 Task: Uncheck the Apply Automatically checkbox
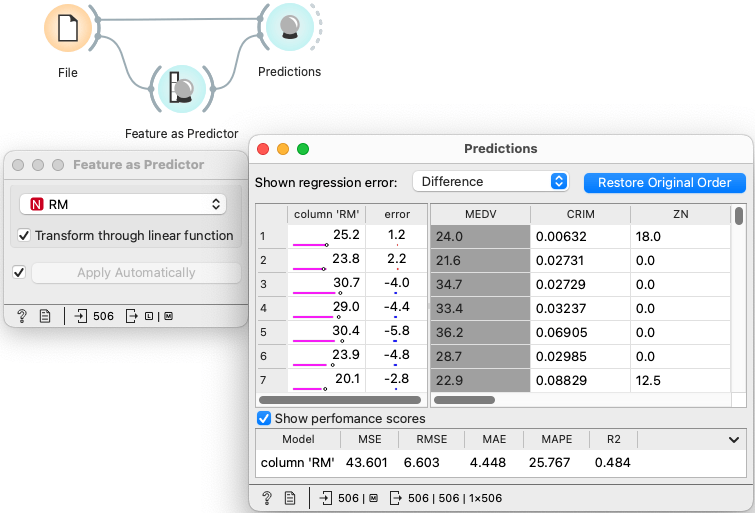pos(19,273)
